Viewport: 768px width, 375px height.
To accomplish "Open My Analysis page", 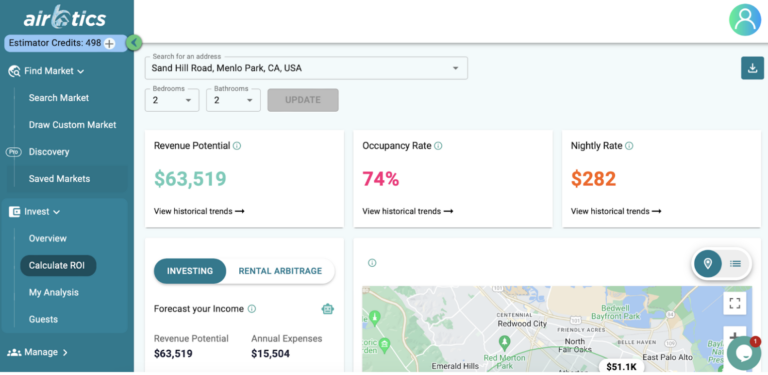I will tap(53, 292).
